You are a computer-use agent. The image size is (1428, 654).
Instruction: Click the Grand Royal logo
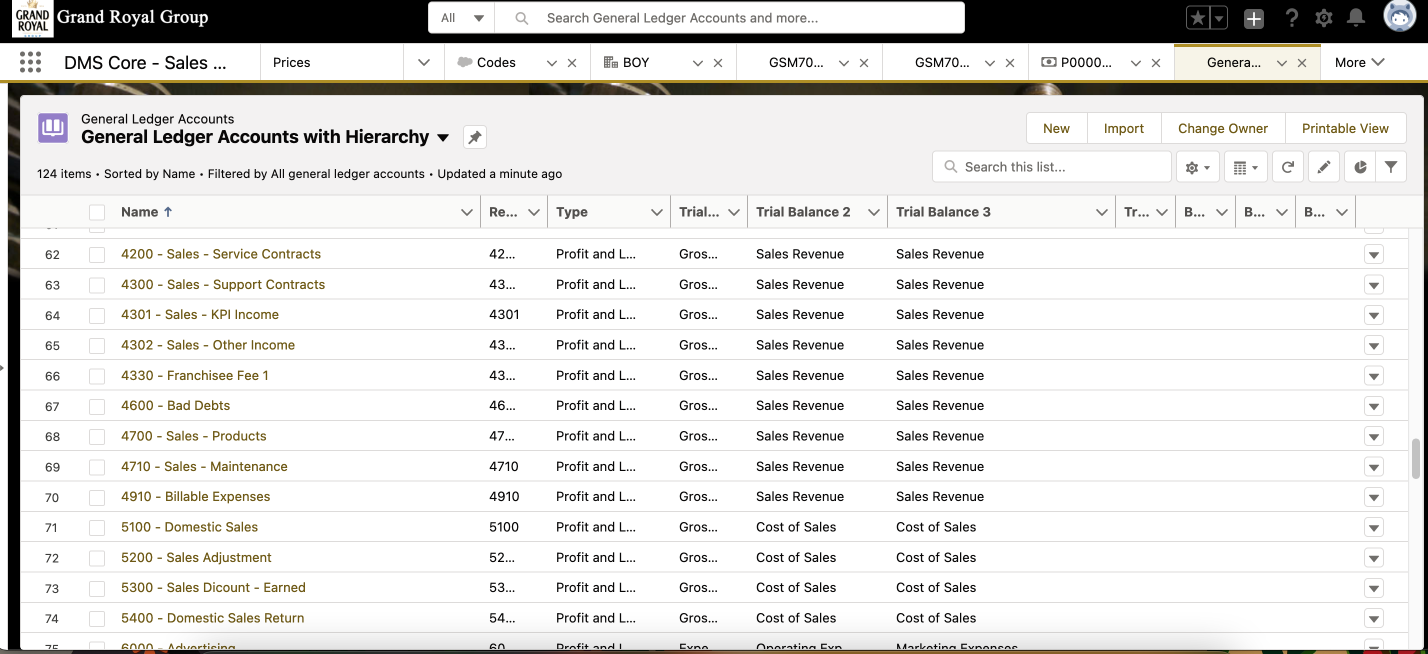coord(32,19)
